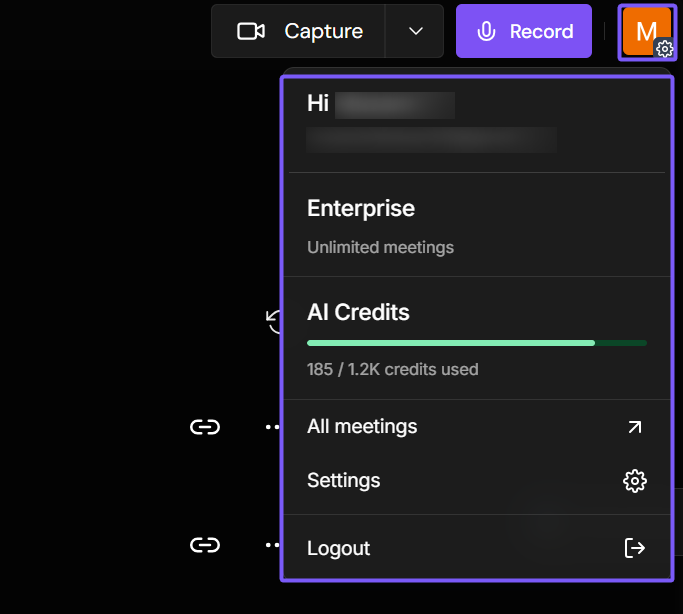
Task: Expand the Capture options dropdown arrow
Action: [416, 31]
